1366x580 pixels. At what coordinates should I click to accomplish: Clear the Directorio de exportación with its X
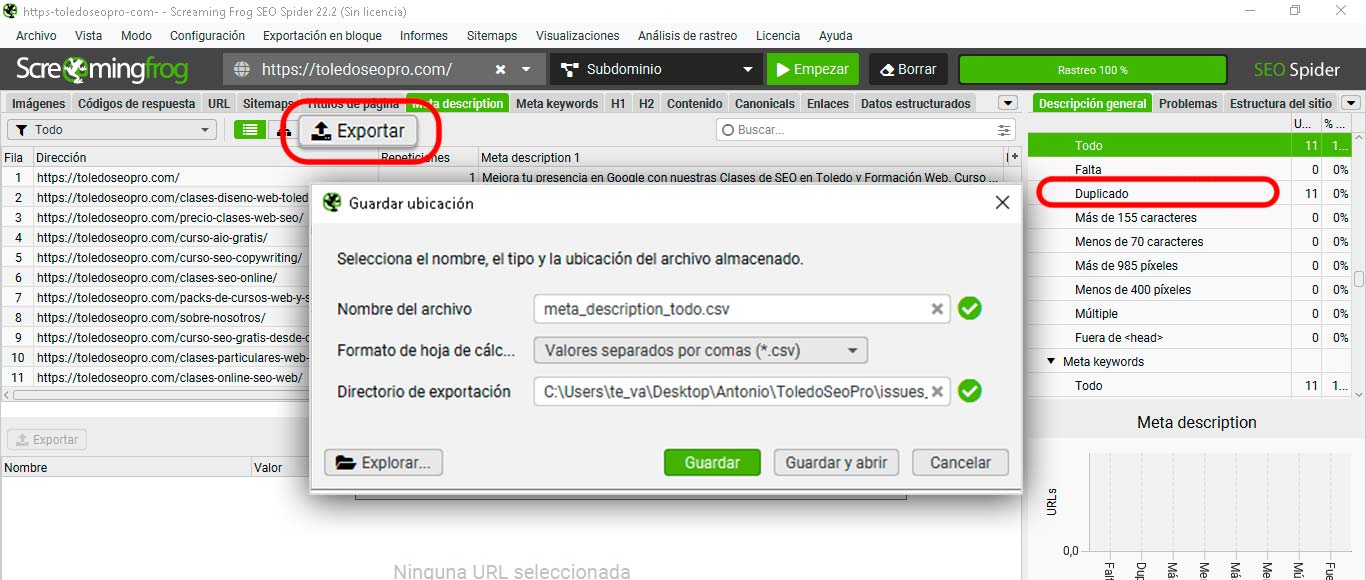point(936,391)
